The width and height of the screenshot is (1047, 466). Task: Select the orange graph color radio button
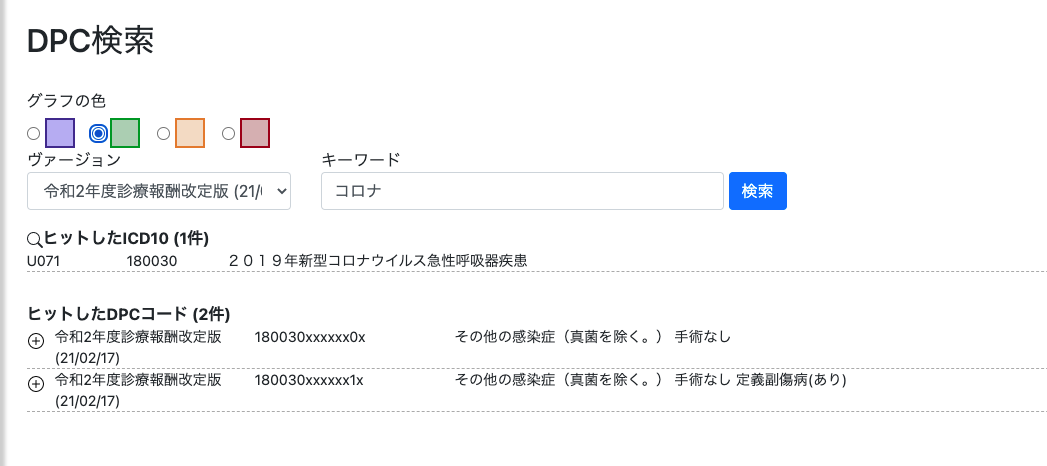pos(164,133)
